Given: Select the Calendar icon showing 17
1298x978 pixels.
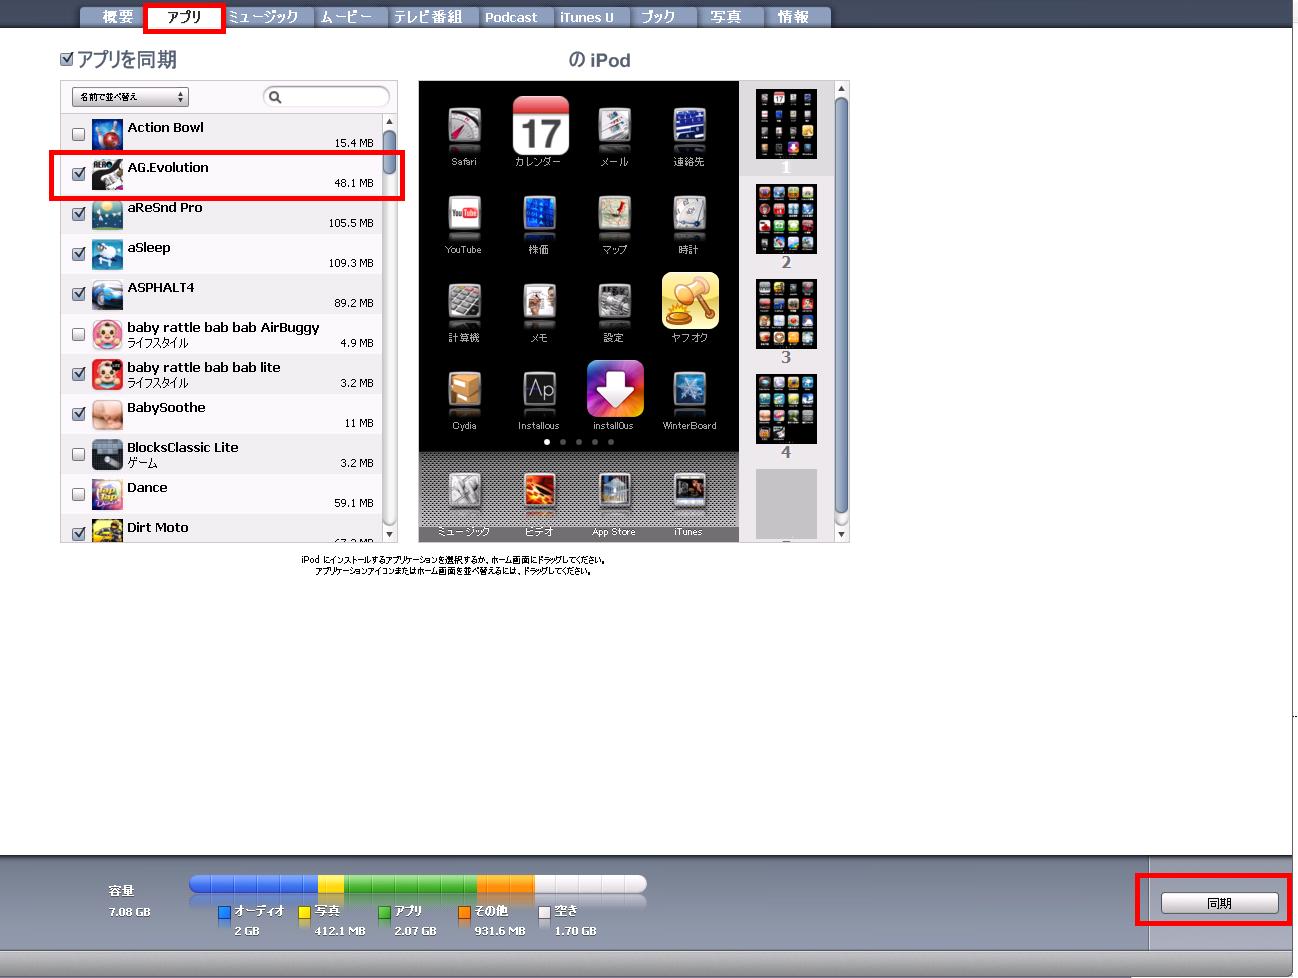Looking at the screenshot, I should (540, 125).
